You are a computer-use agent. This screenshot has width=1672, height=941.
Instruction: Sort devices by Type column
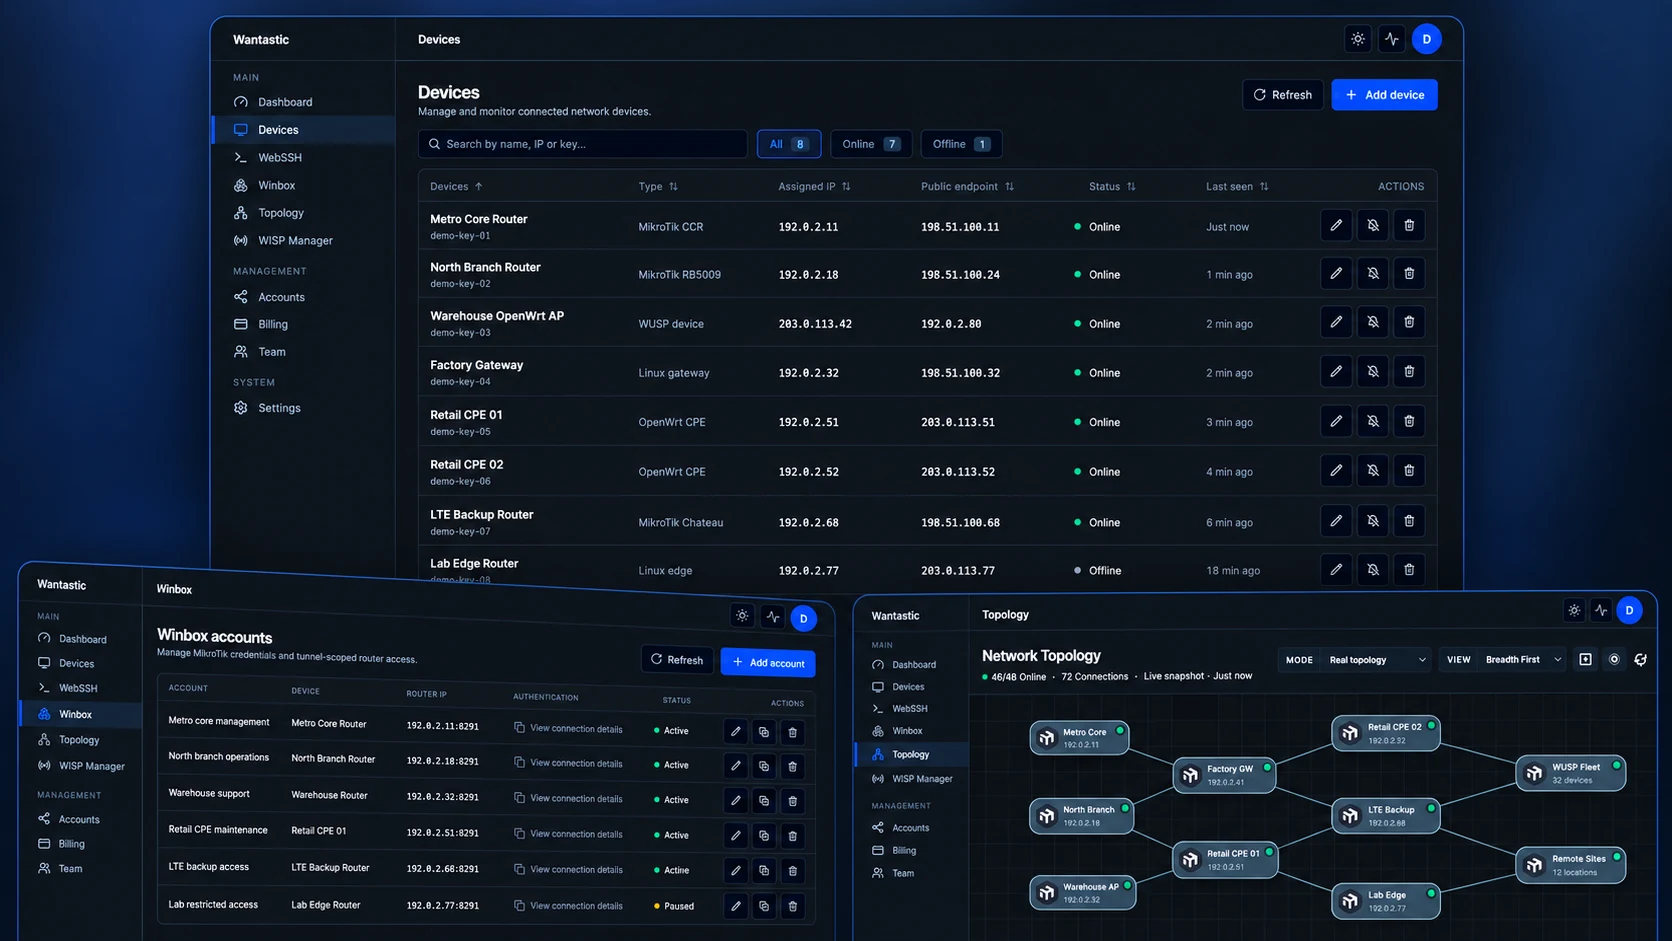(658, 187)
